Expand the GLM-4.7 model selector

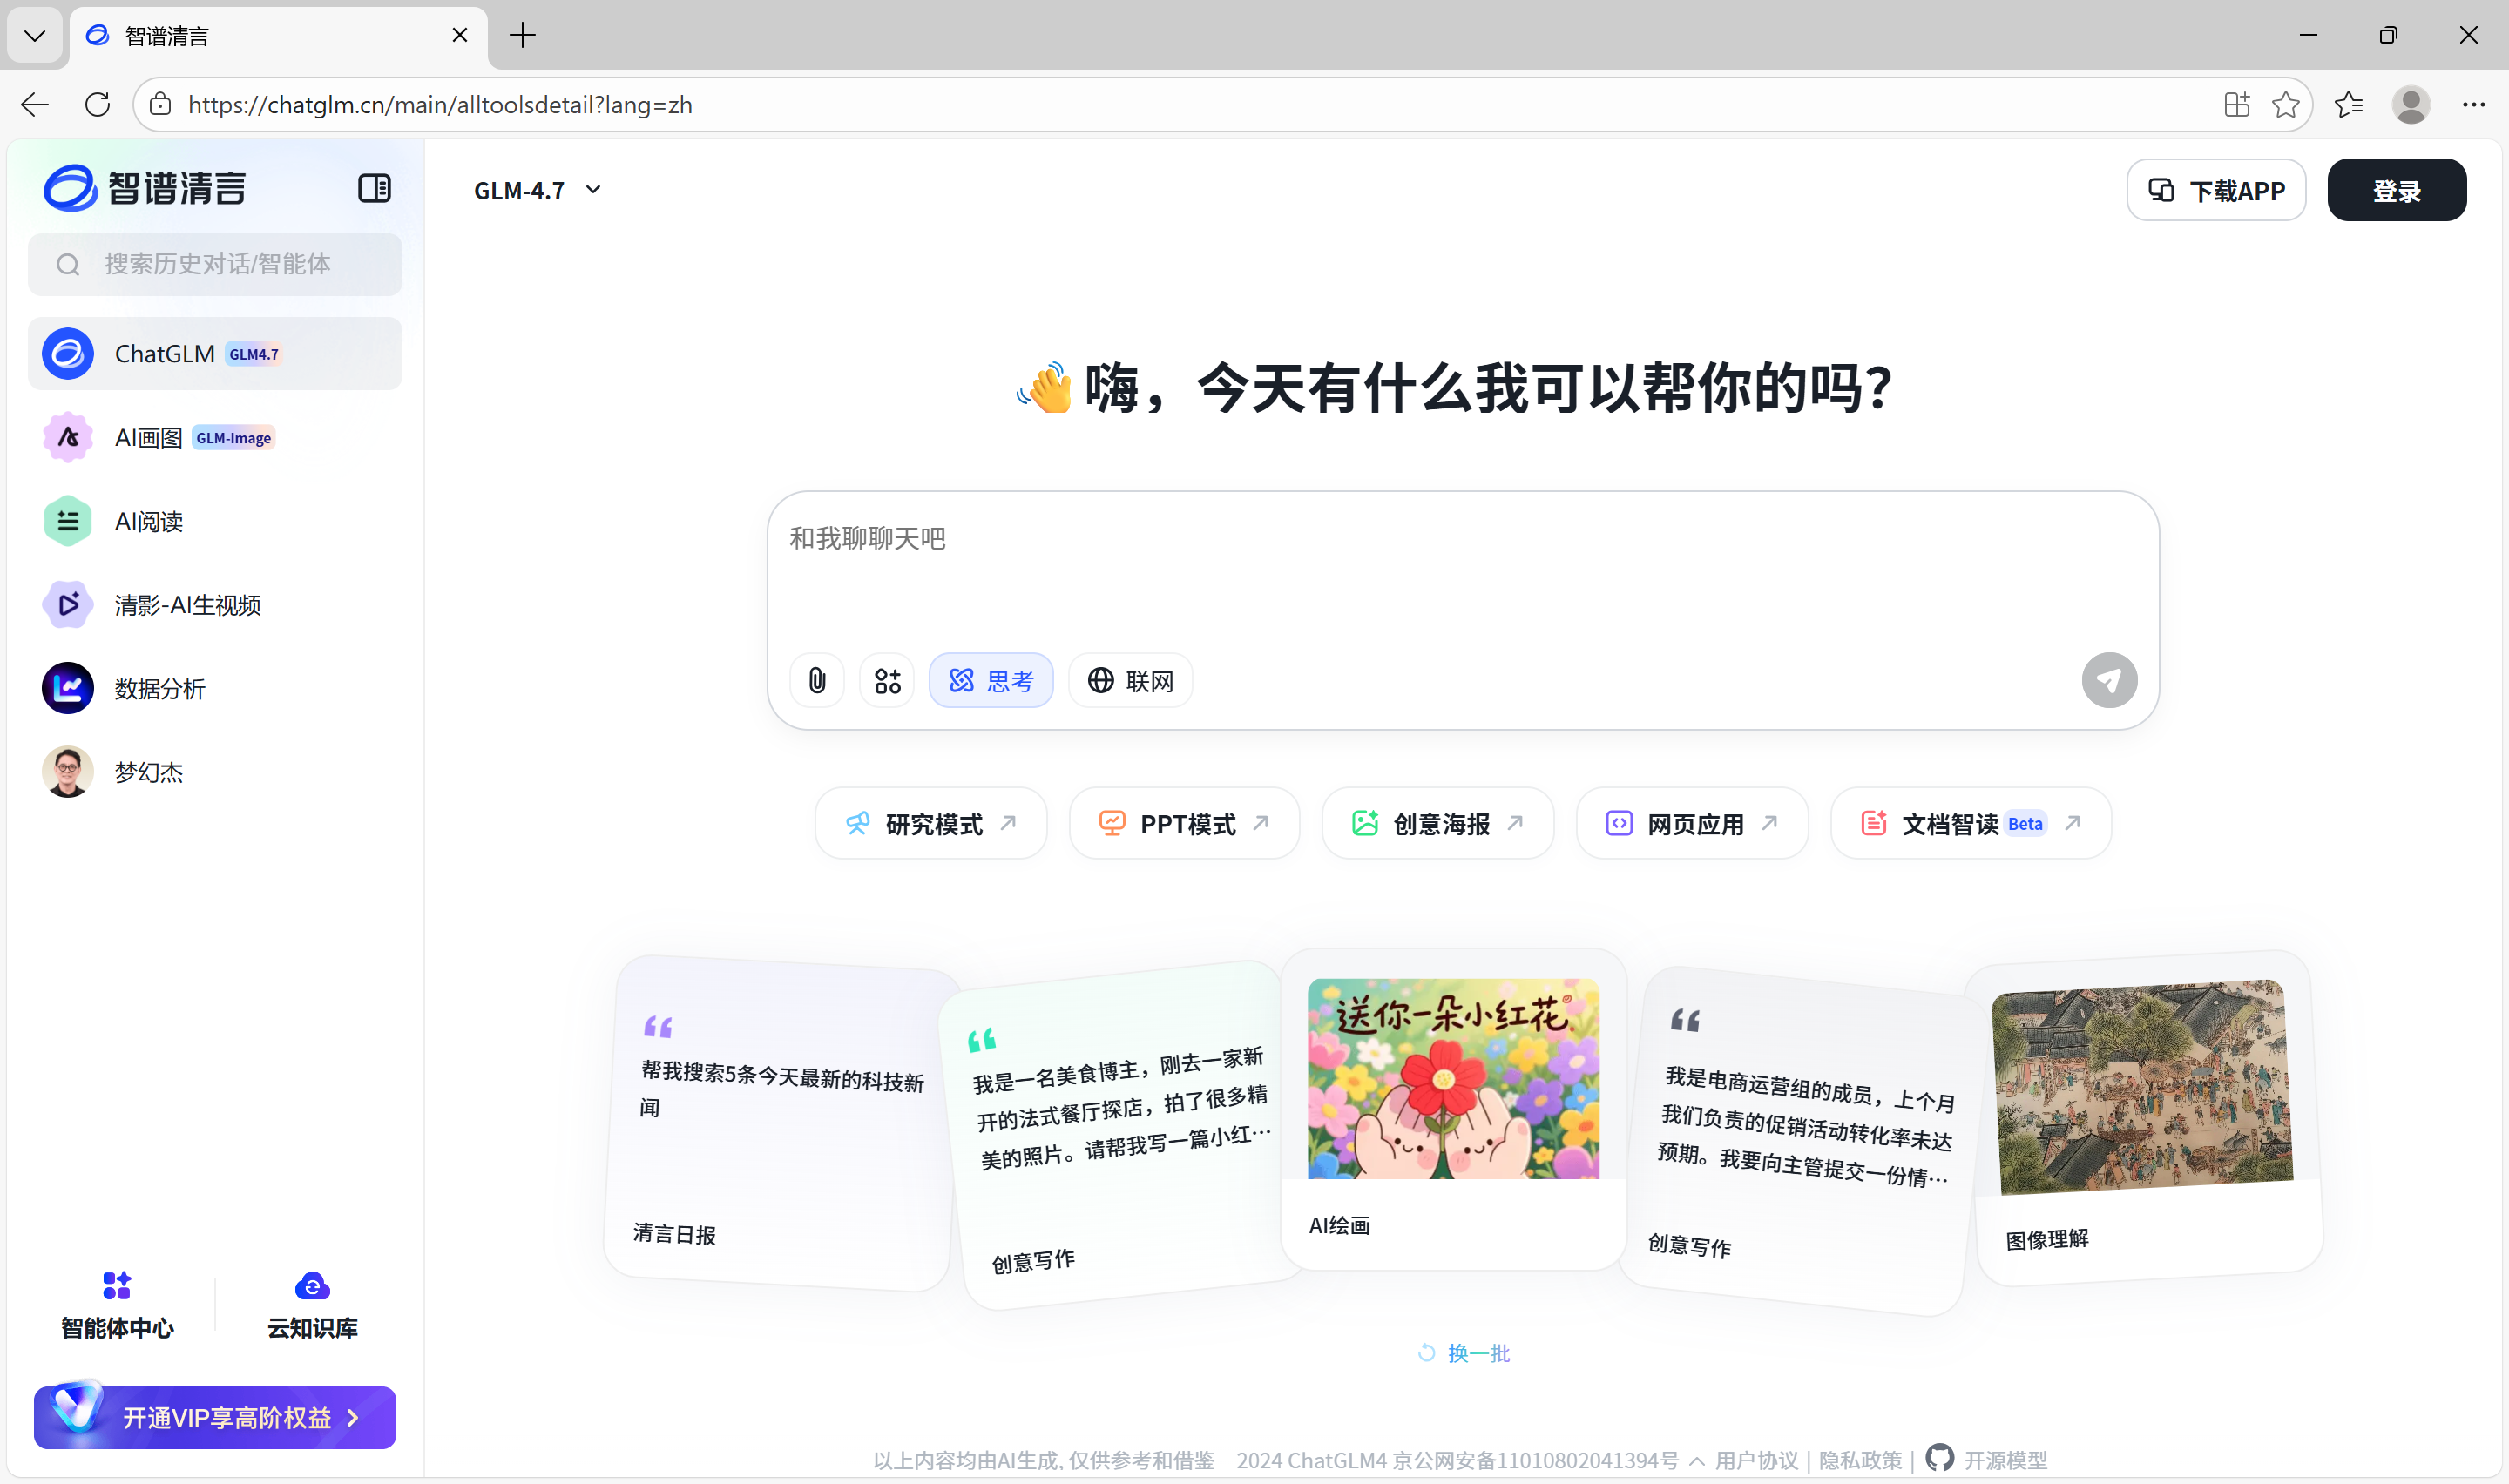[x=537, y=190]
